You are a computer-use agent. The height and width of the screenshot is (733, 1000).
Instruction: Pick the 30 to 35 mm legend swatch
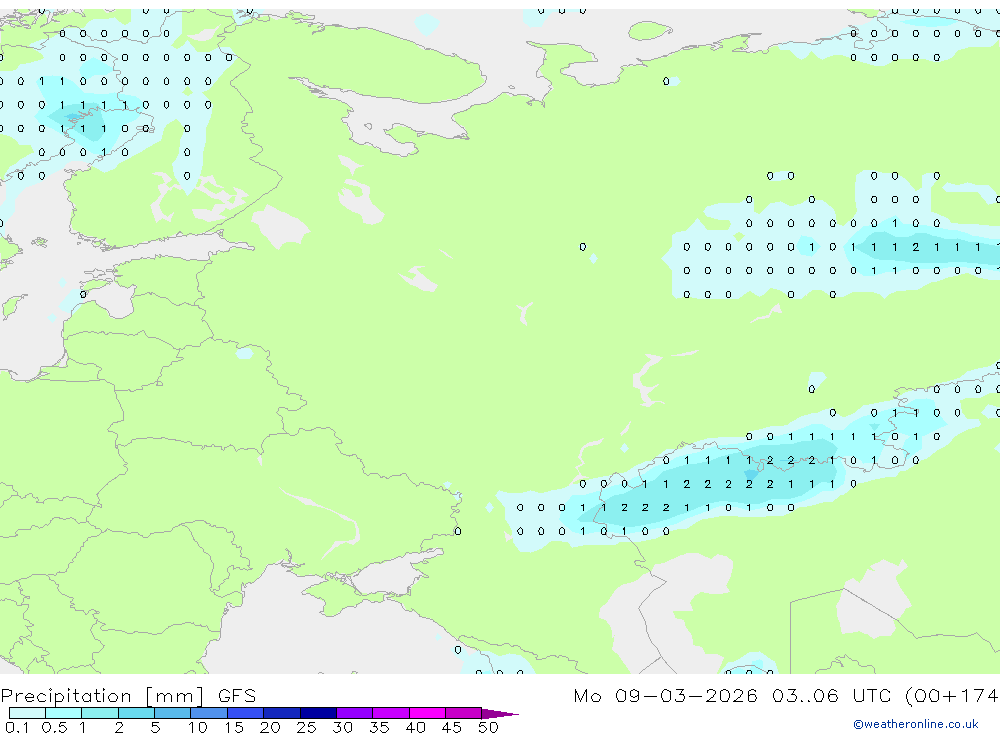355,713
